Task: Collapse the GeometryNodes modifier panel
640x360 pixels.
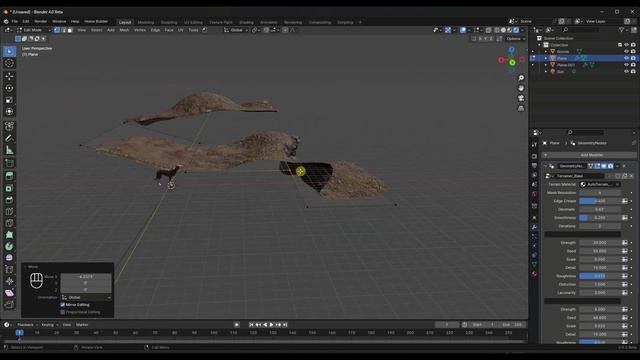Action: pyautogui.click(x=546, y=166)
